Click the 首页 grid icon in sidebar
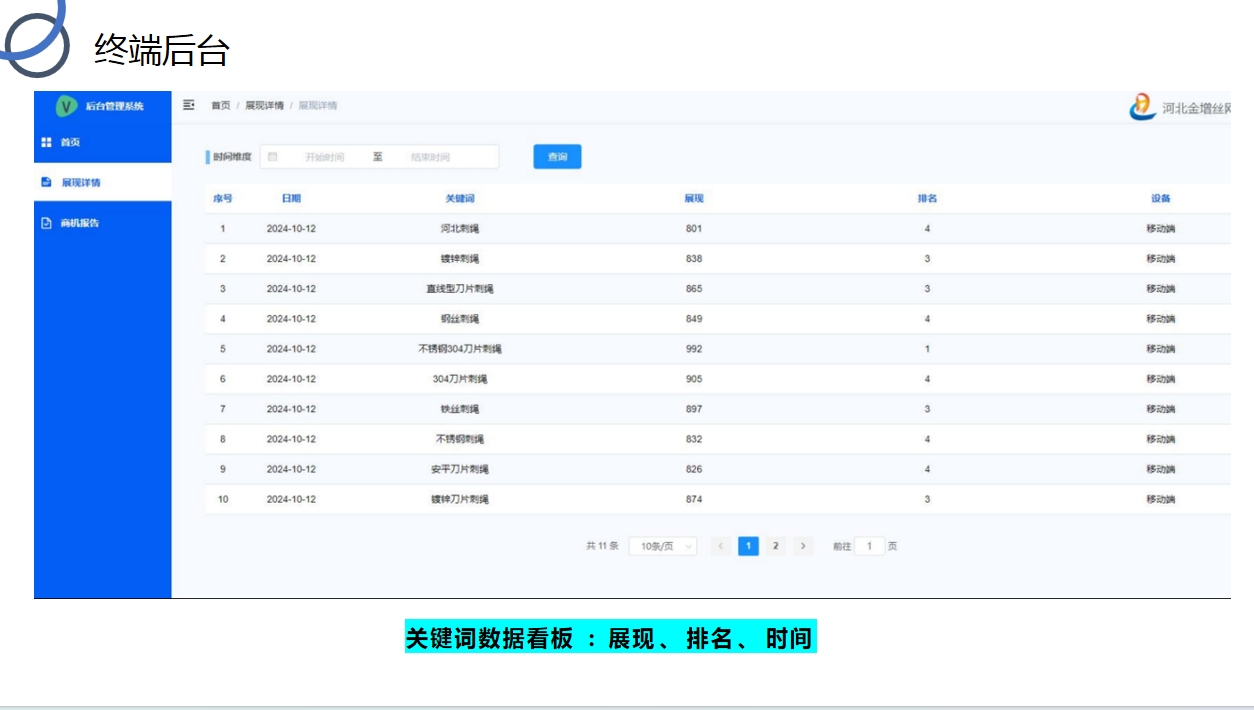The width and height of the screenshot is (1254, 710). (46, 143)
